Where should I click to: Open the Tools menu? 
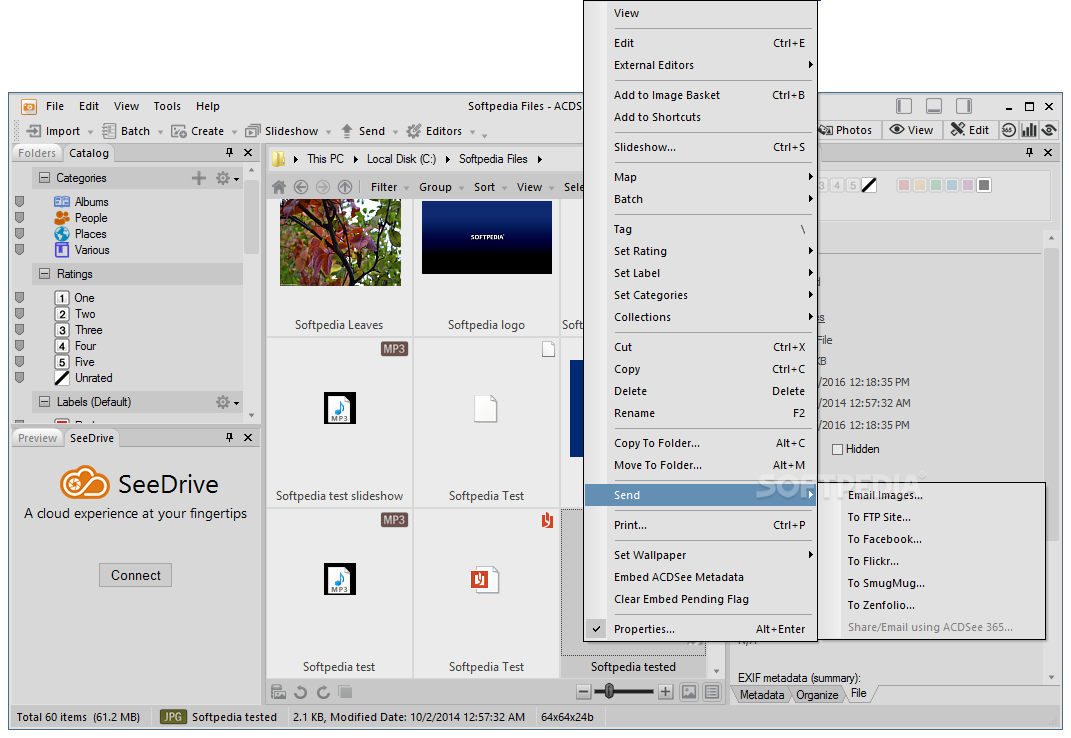(x=167, y=106)
